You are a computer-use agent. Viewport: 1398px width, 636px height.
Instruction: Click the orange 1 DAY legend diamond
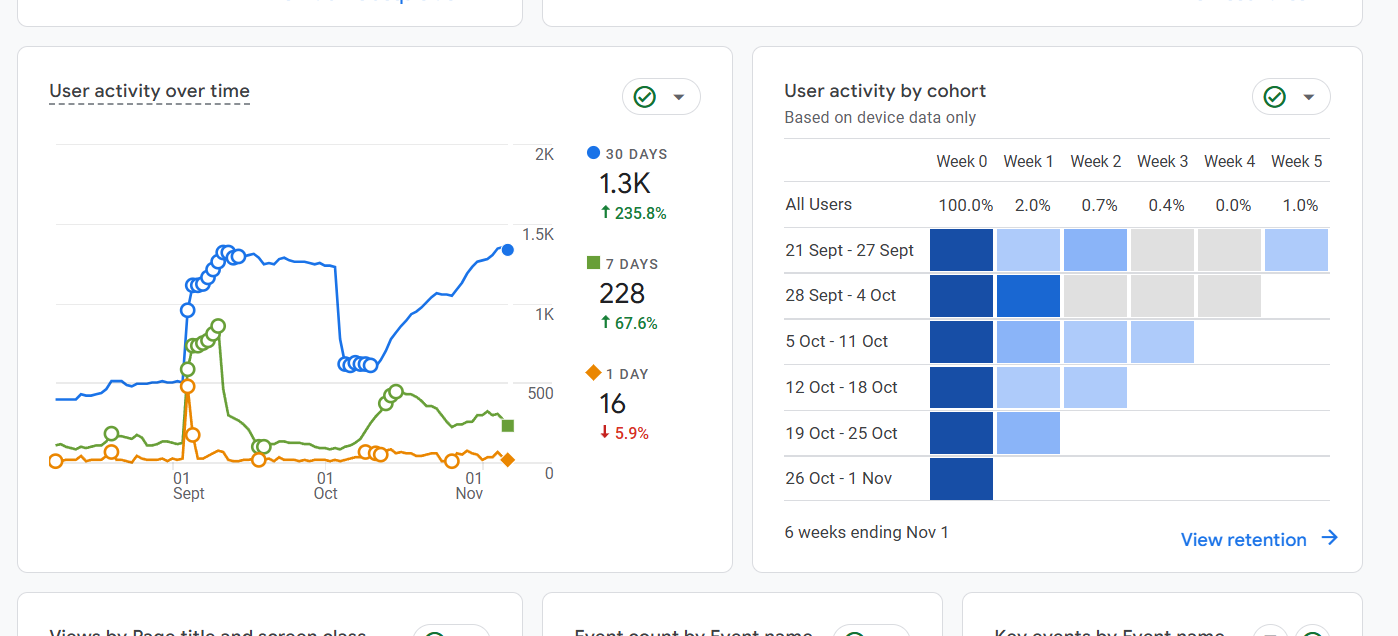pos(593,373)
